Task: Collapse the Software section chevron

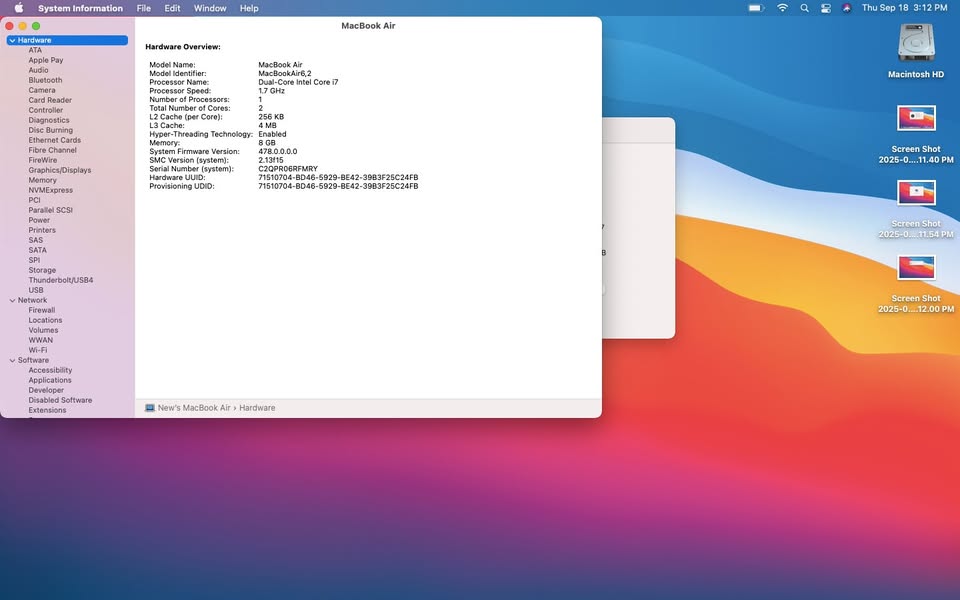Action: (12, 360)
